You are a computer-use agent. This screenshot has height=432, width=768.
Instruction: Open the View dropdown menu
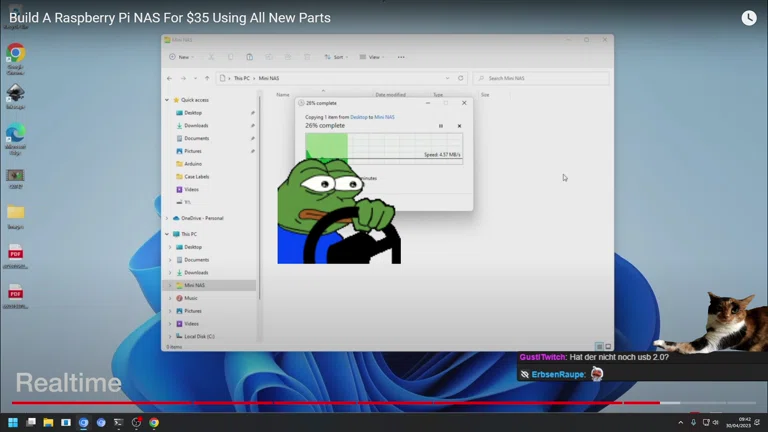[373, 57]
